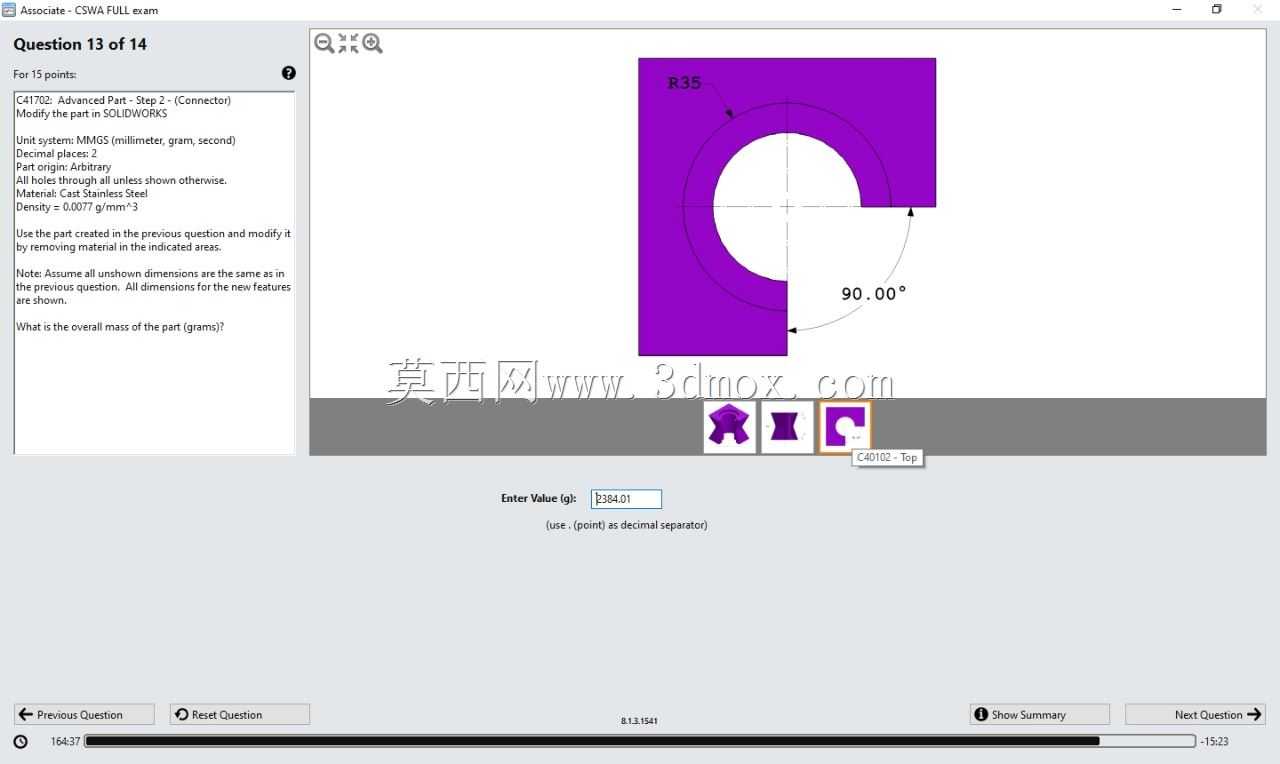Click the version number 8.1.3.1541

click(639, 720)
